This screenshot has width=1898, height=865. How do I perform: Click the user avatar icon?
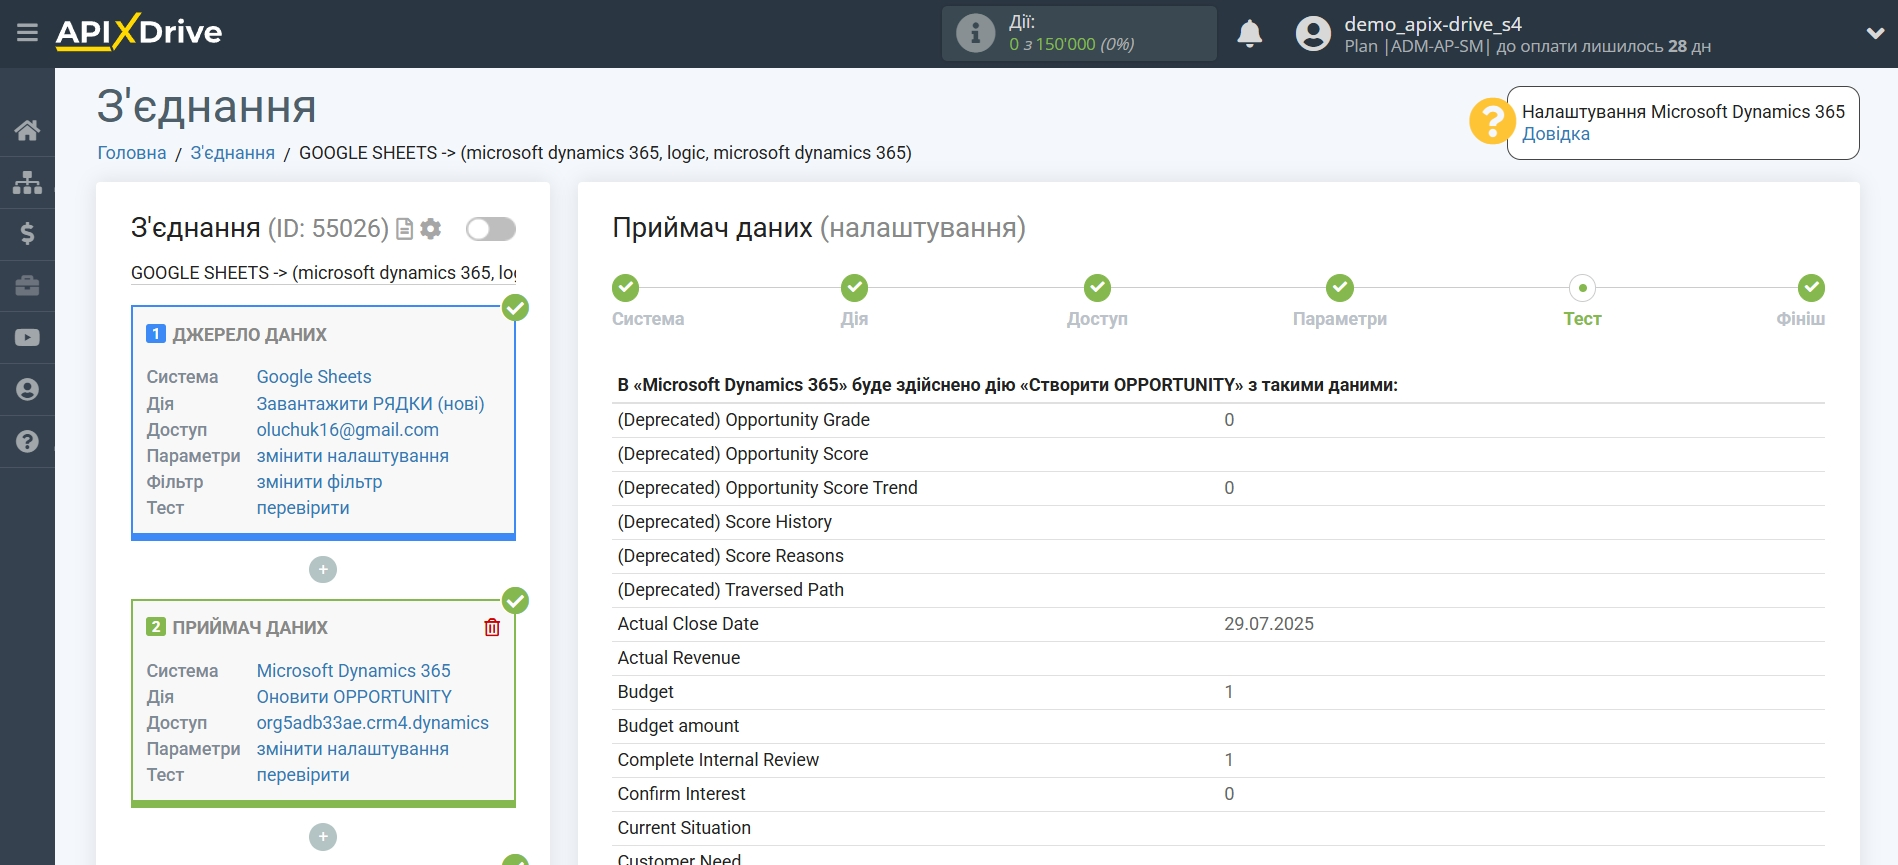(x=1313, y=34)
